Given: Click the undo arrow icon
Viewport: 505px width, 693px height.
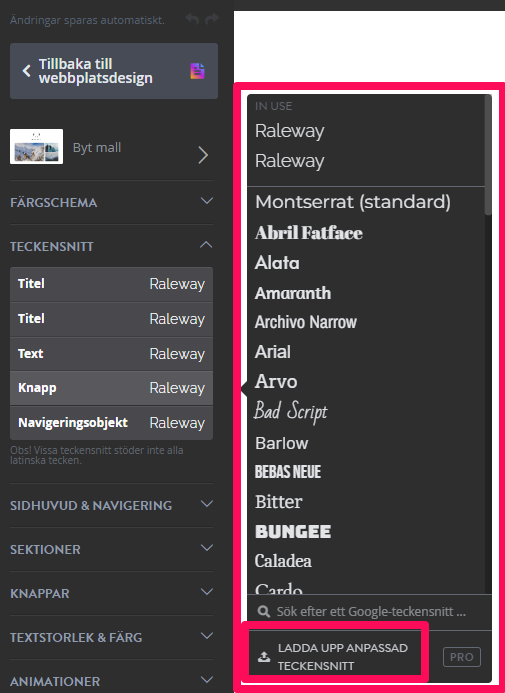Looking at the screenshot, I should click(x=192, y=19).
